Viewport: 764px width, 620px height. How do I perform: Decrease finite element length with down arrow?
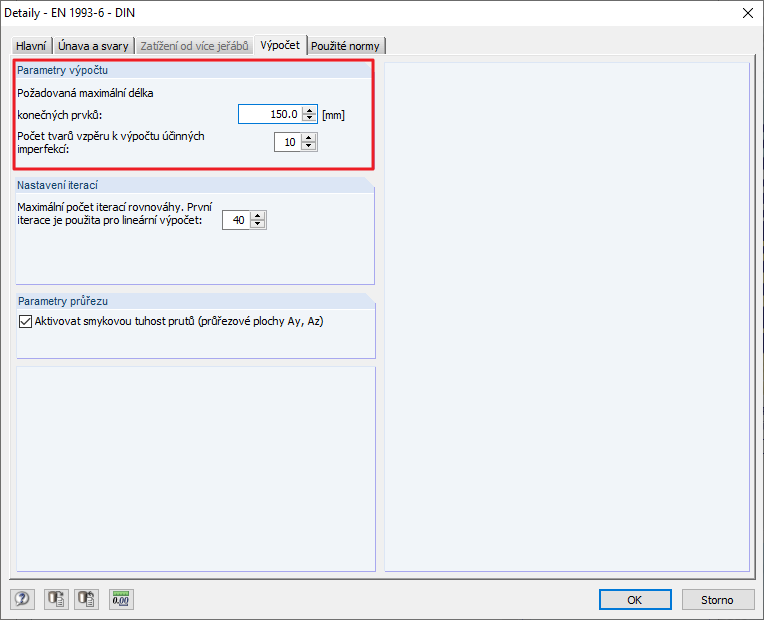[x=309, y=118]
